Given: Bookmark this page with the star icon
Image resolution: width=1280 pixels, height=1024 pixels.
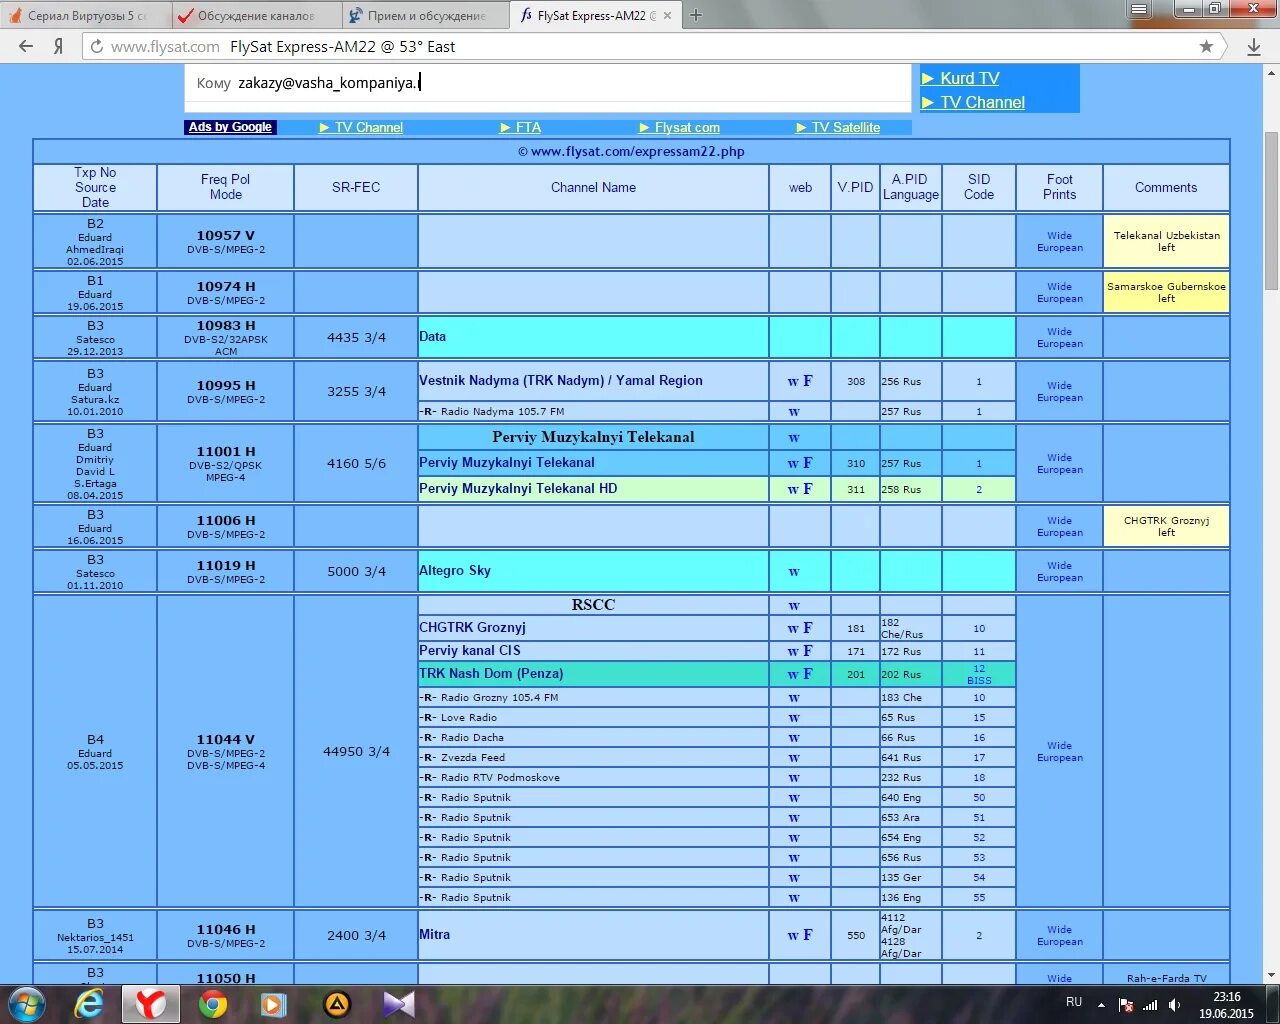Looking at the screenshot, I should pos(1206,46).
